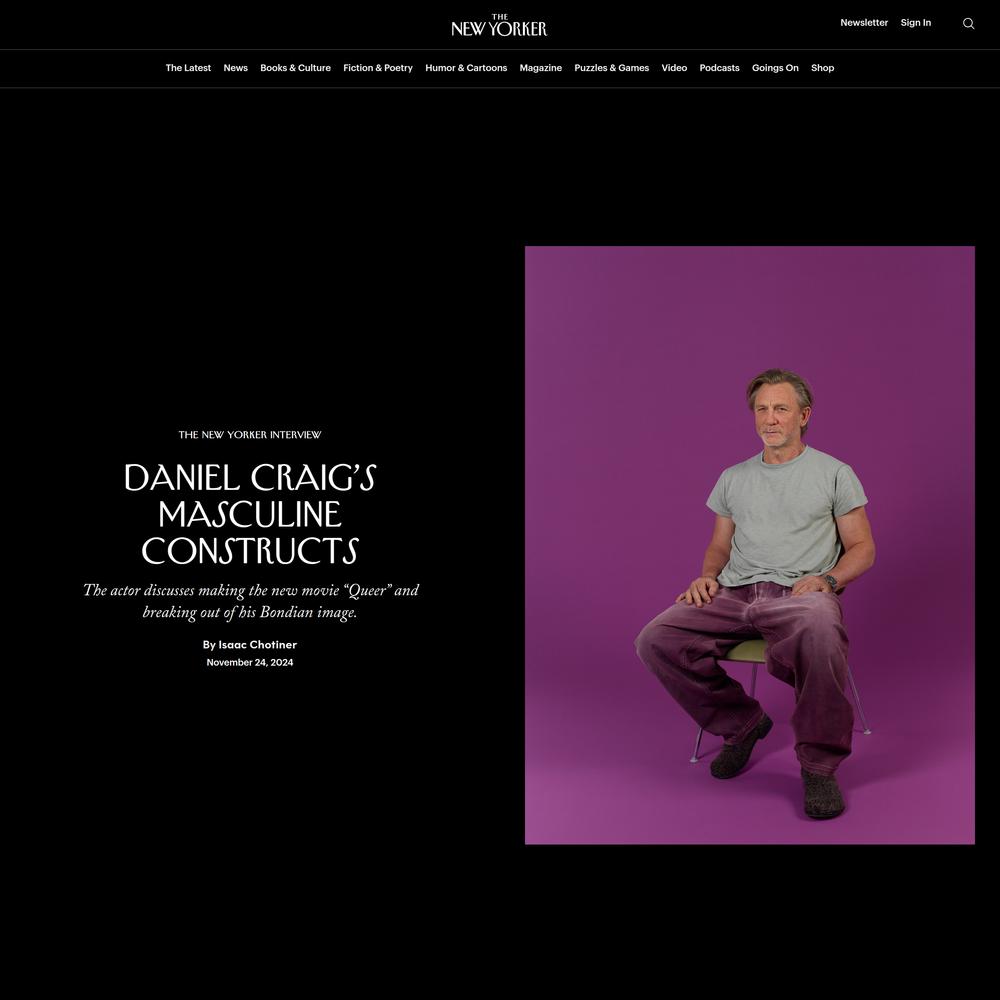The height and width of the screenshot is (1000, 1000).
Task: Open Goings On section
Action: (x=775, y=68)
